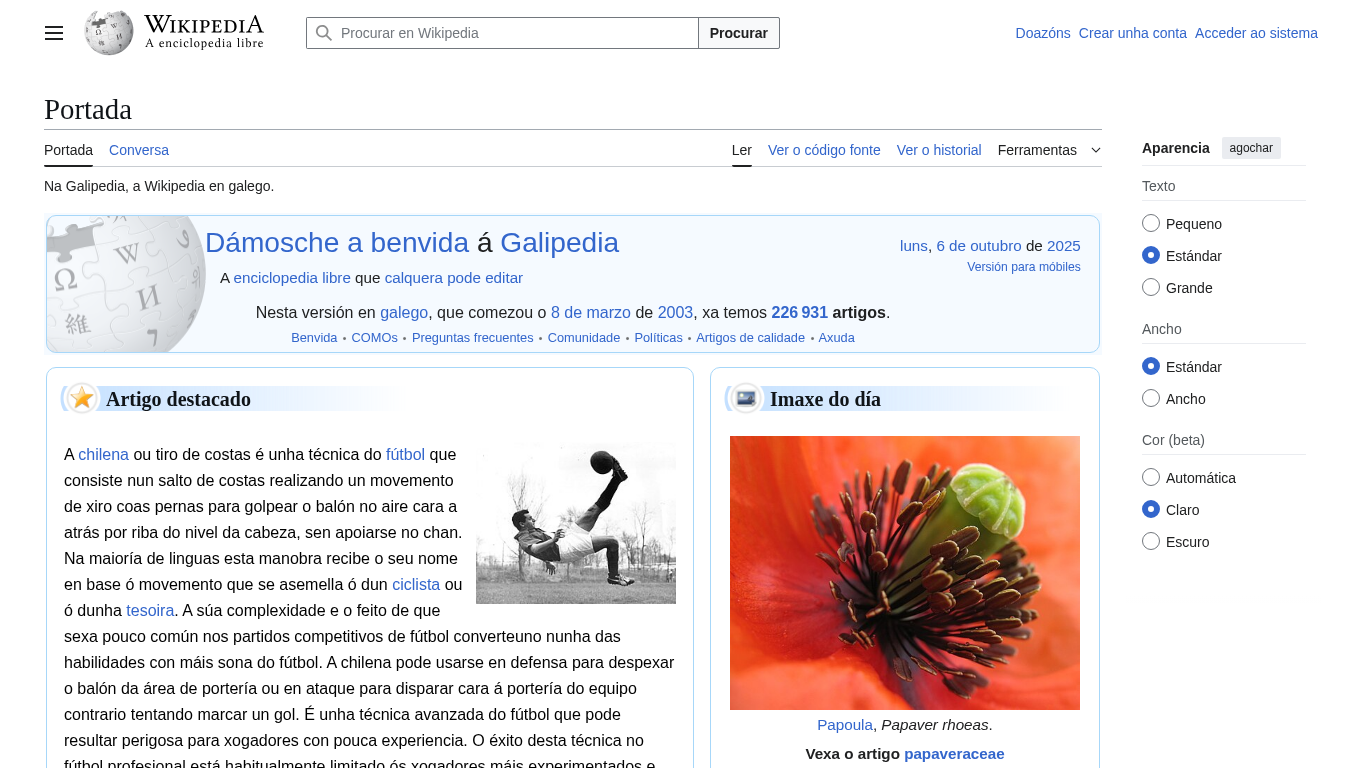
Task: Switch to the Portada tab
Action: [68, 150]
